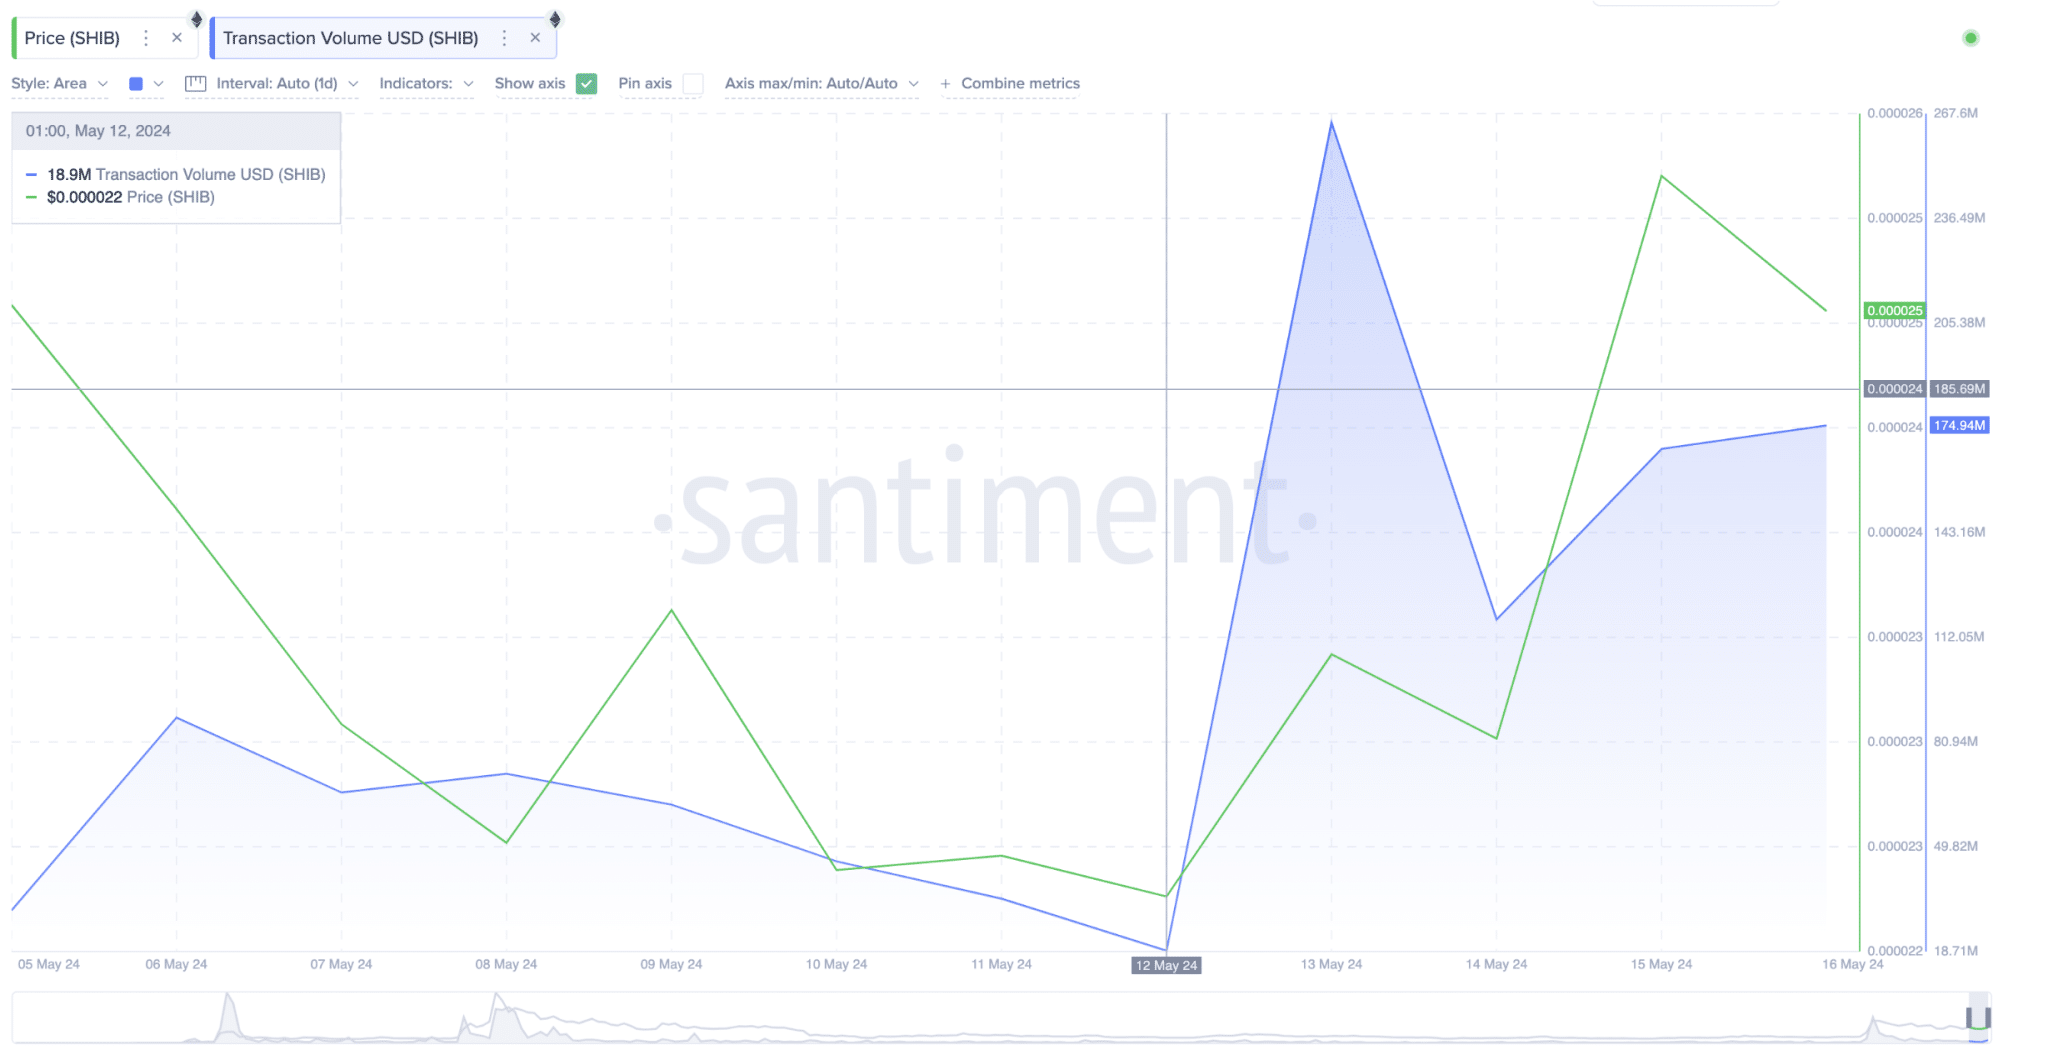Image resolution: width=2048 pixels, height=1055 pixels.
Task: Click the 185.69M crosshair axis label
Action: tap(1959, 389)
